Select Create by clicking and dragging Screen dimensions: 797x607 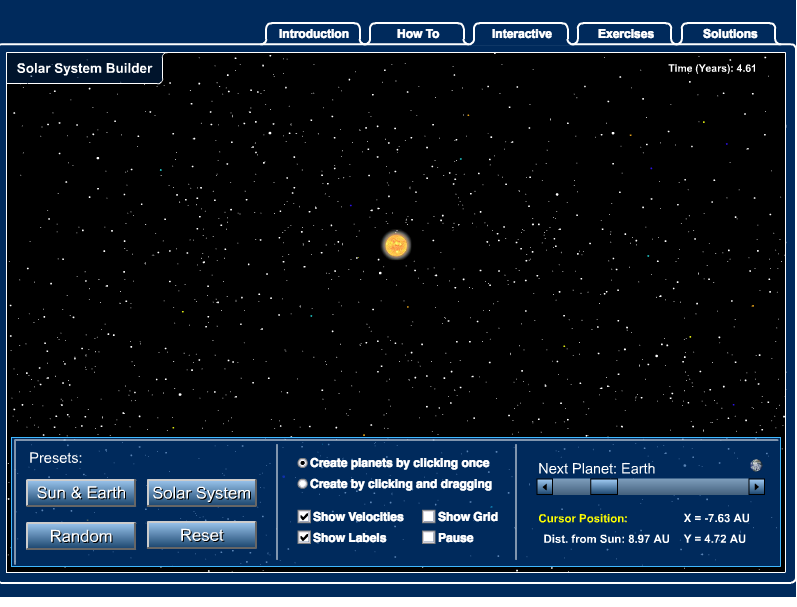pos(302,484)
